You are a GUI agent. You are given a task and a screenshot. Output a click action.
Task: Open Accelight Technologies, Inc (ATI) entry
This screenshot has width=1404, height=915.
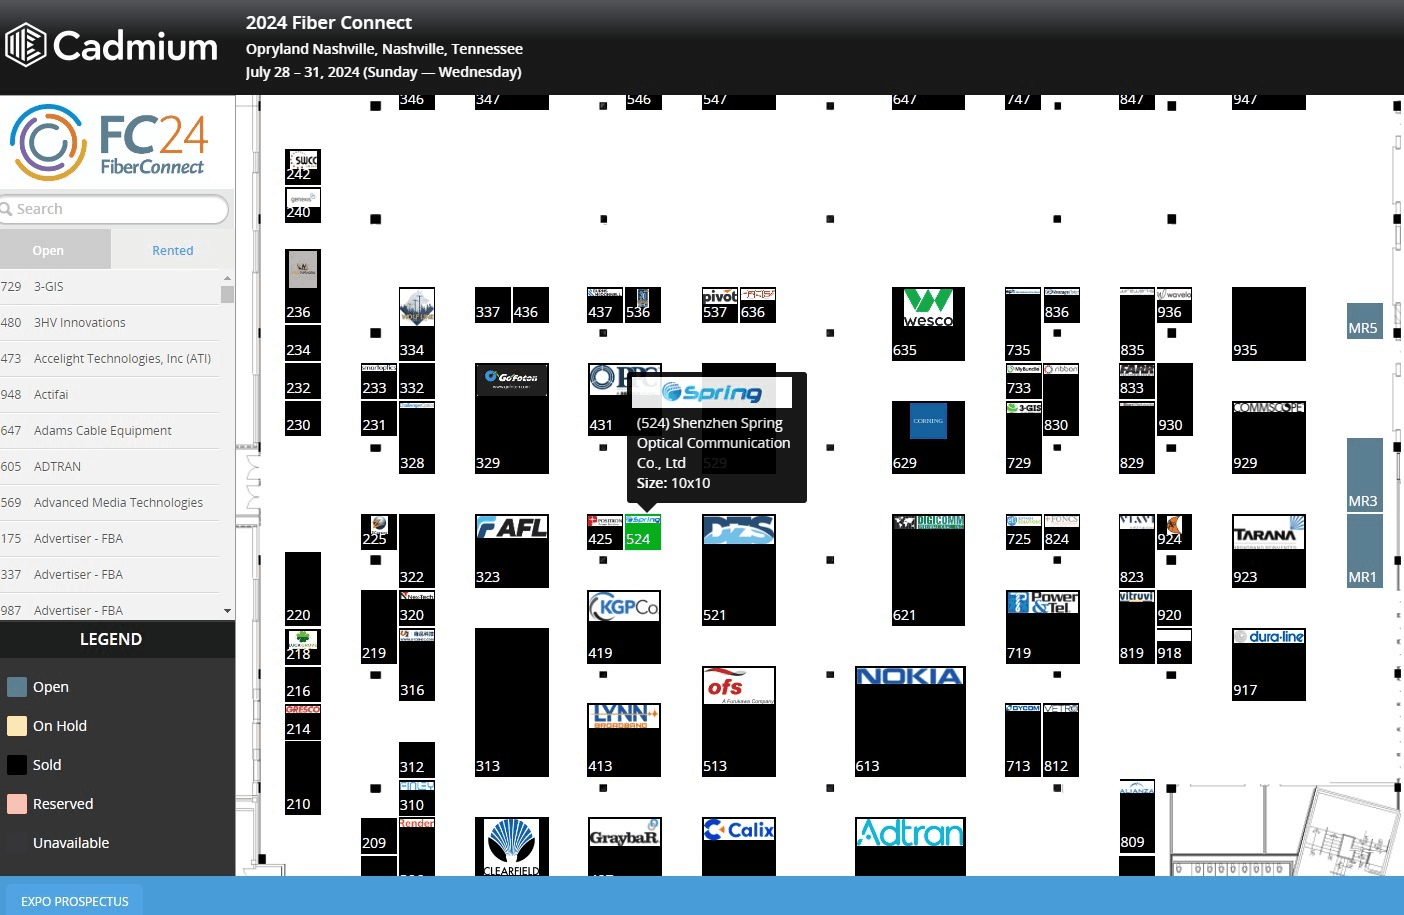tap(110, 359)
